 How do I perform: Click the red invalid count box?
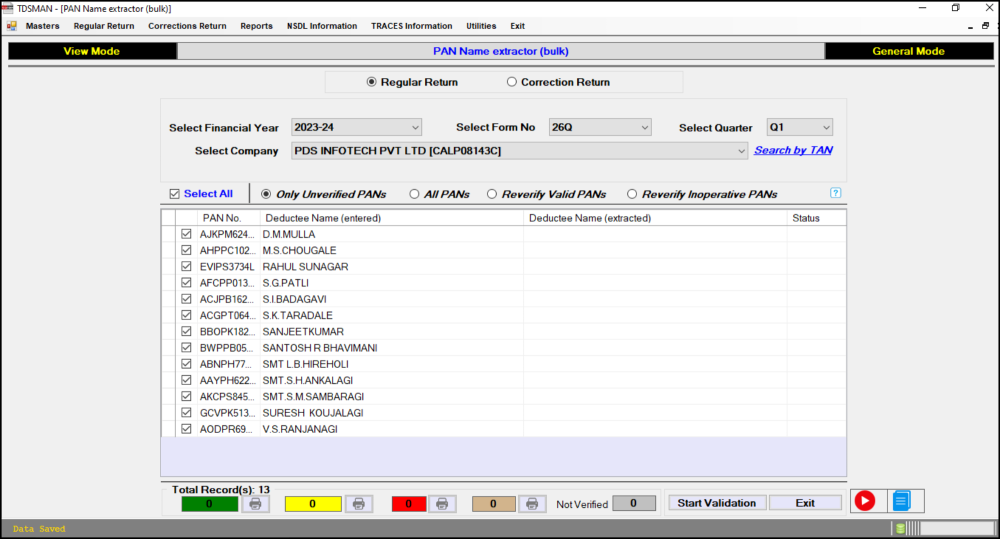click(409, 504)
